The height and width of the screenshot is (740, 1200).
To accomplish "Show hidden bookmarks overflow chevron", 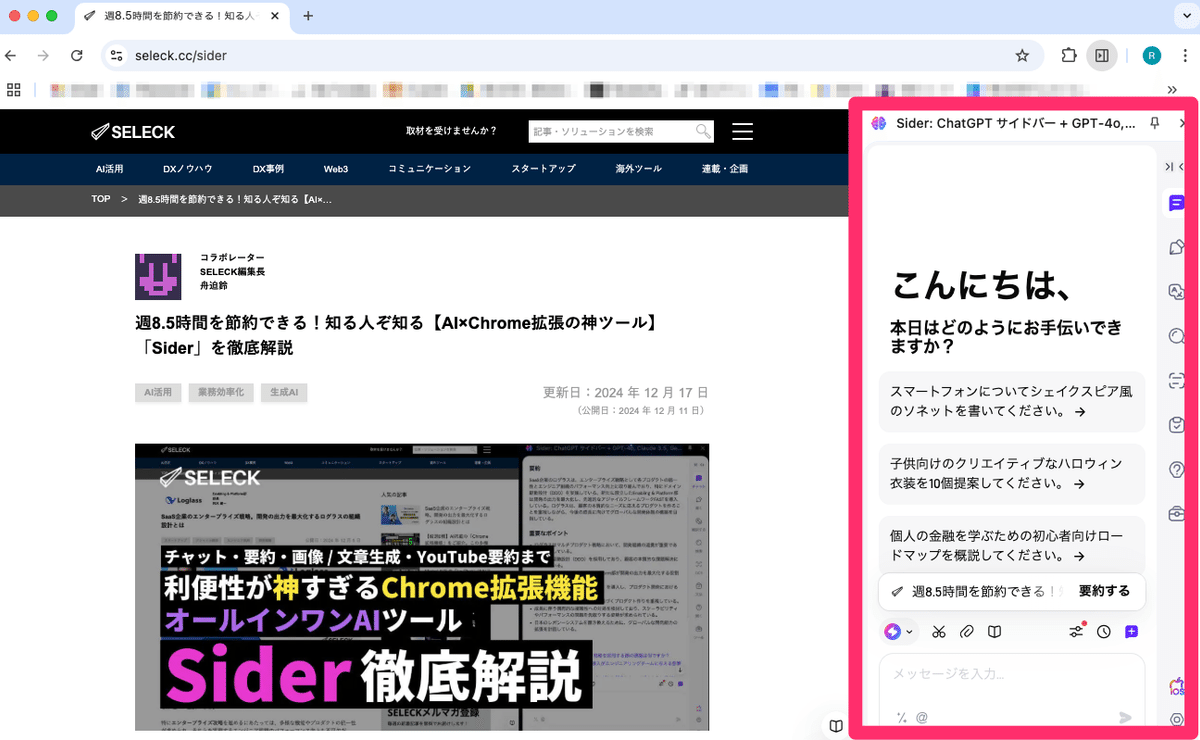I will (1170, 90).
